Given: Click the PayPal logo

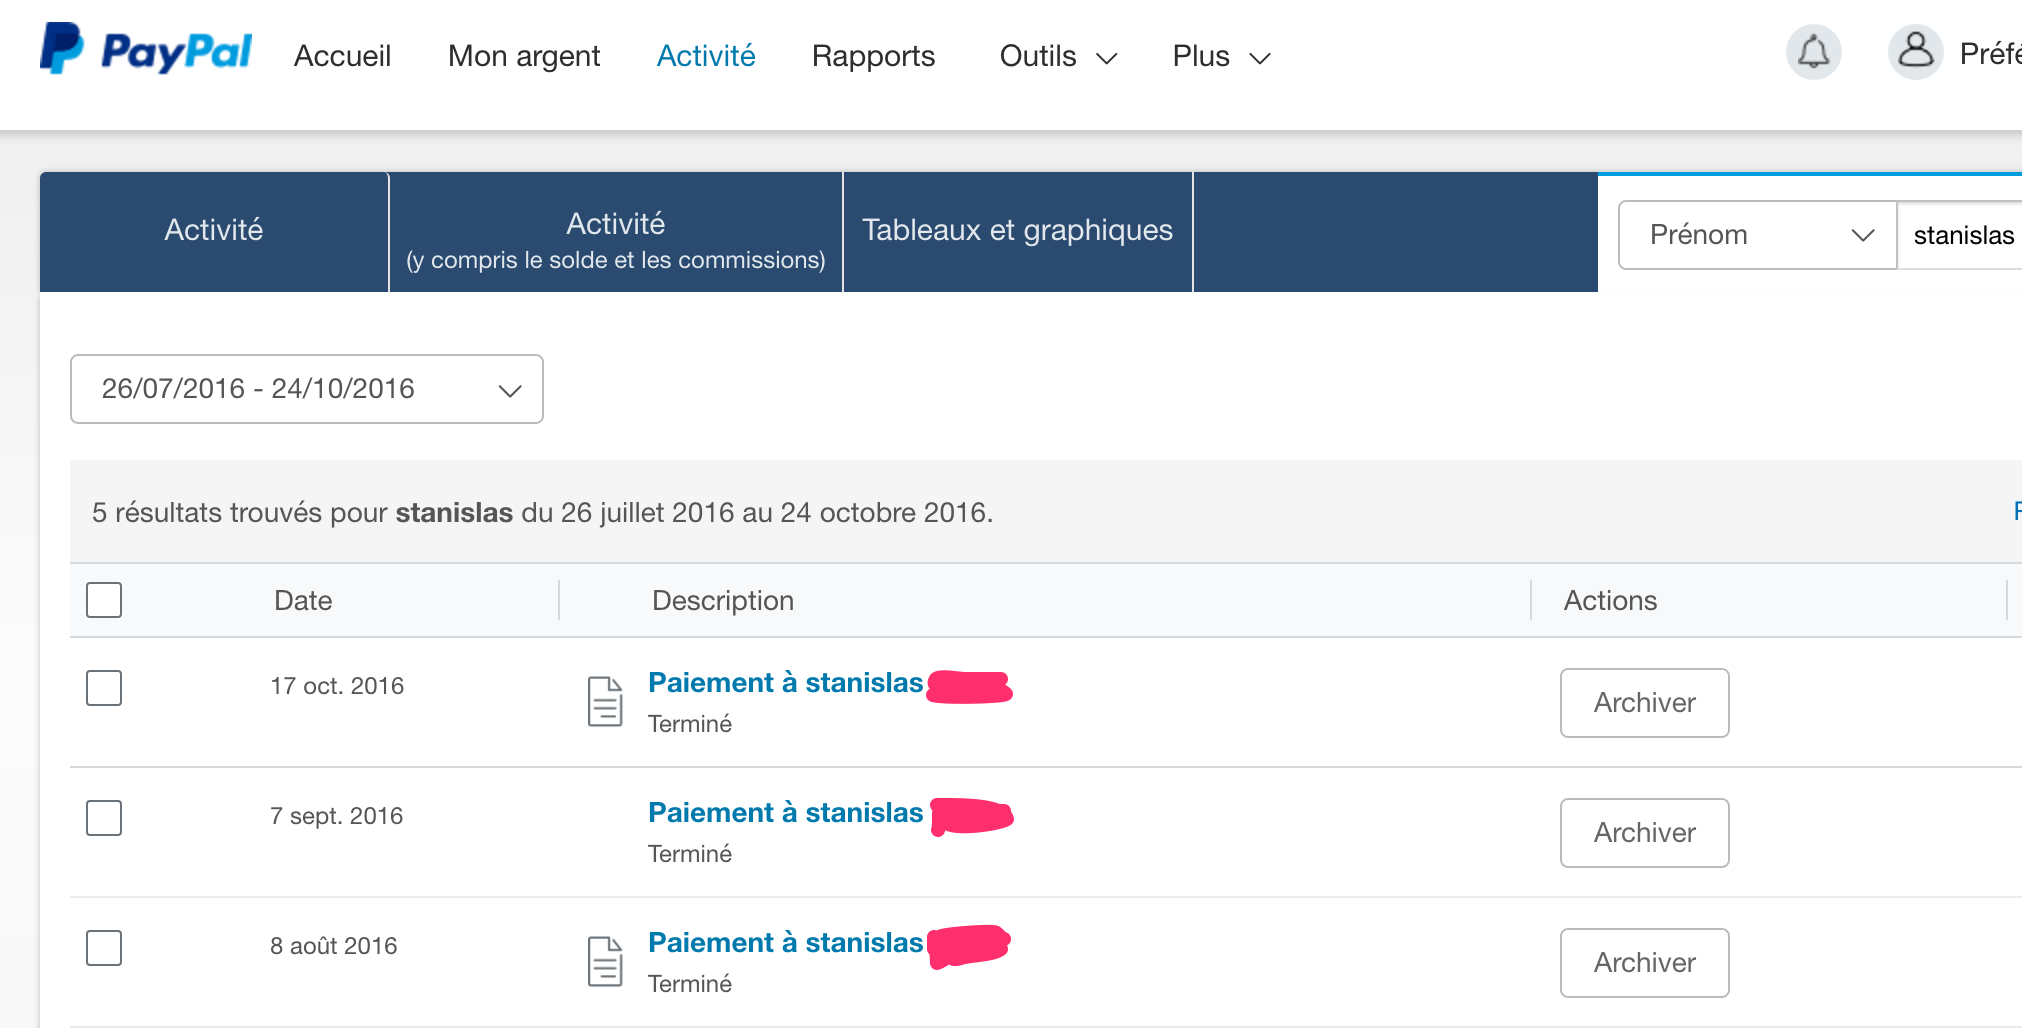Looking at the screenshot, I should (146, 50).
